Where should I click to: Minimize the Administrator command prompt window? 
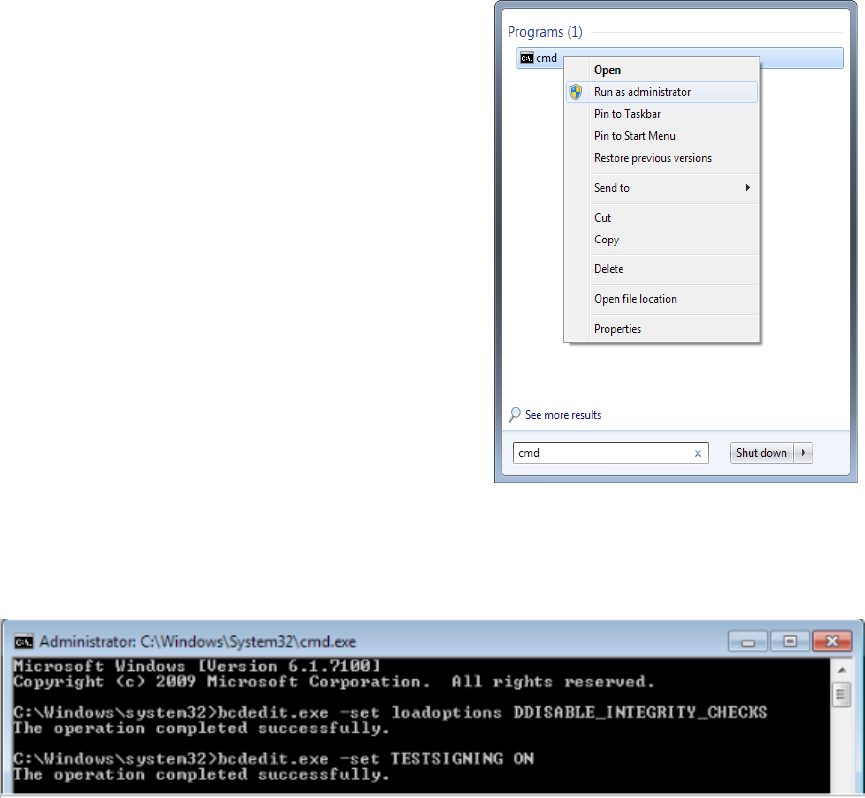tap(748, 642)
